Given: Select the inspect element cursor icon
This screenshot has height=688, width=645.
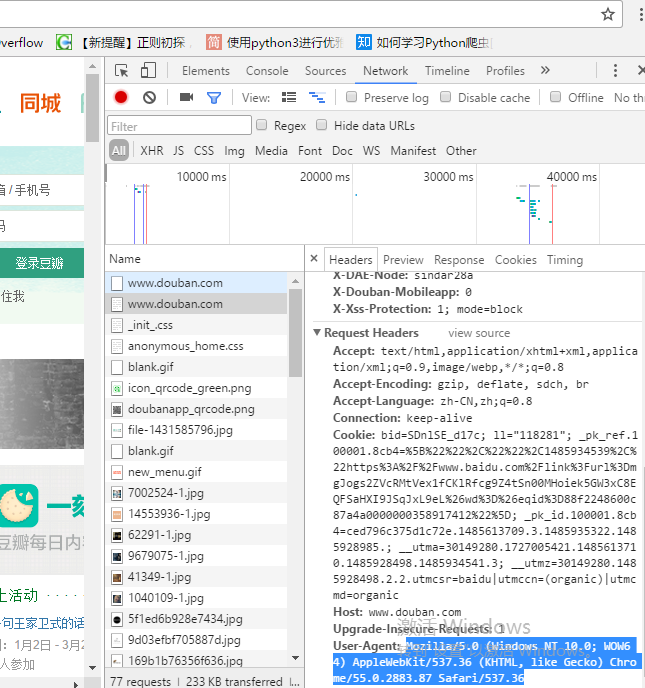Looking at the screenshot, I should (122, 71).
